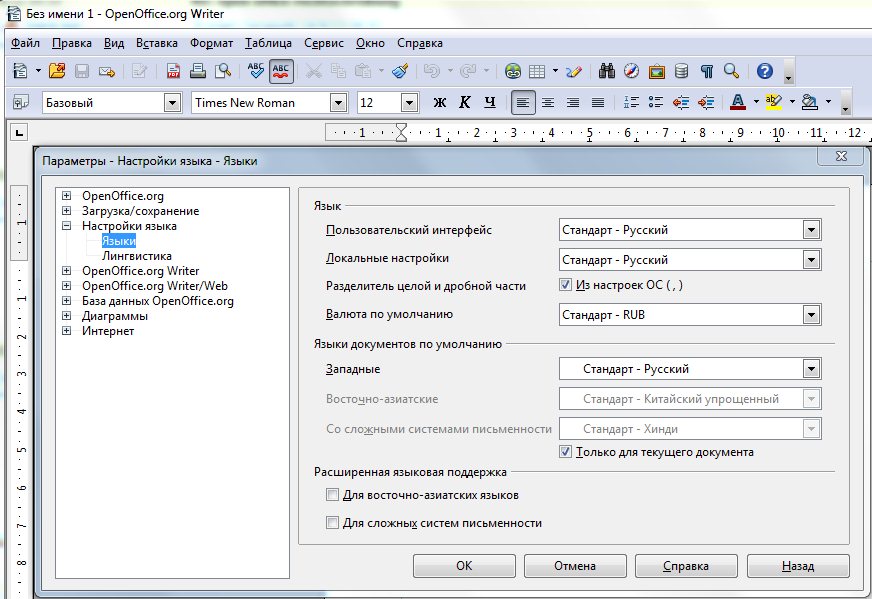872x599 pixels.
Task: Enable 'Для восточно-азиатских языков' checkbox
Action: [x=332, y=494]
